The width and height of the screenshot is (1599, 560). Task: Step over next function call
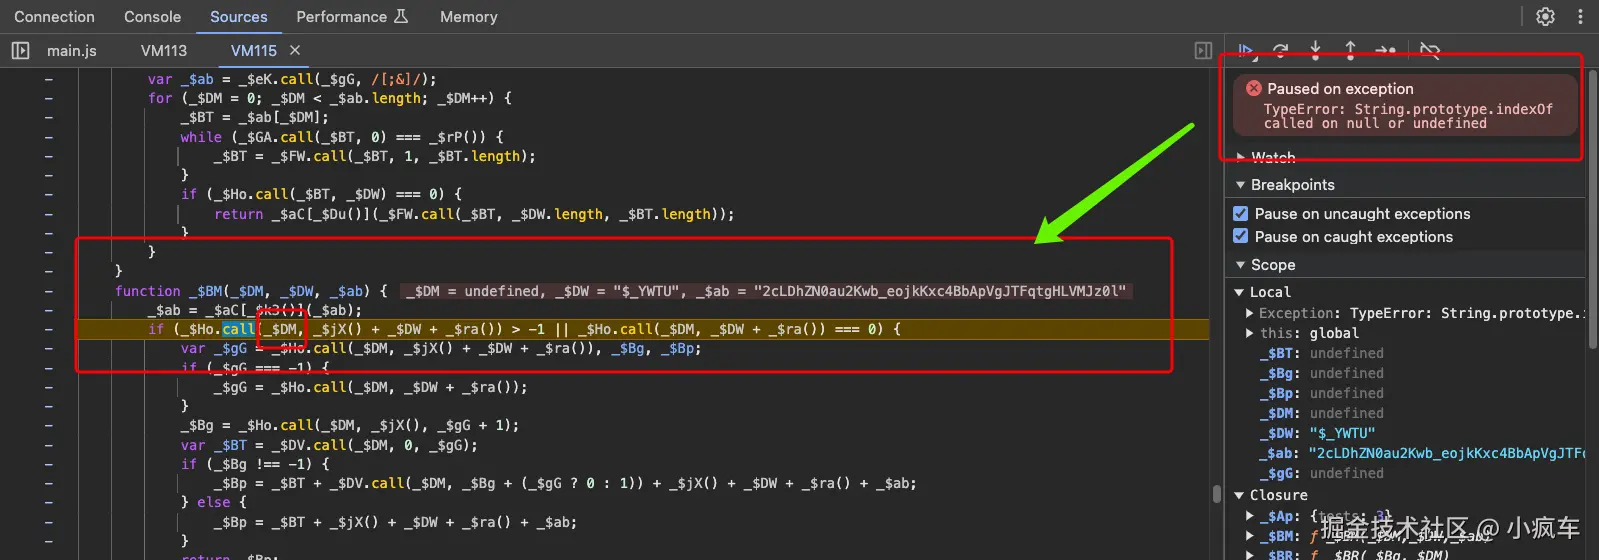tap(1281, 50)
